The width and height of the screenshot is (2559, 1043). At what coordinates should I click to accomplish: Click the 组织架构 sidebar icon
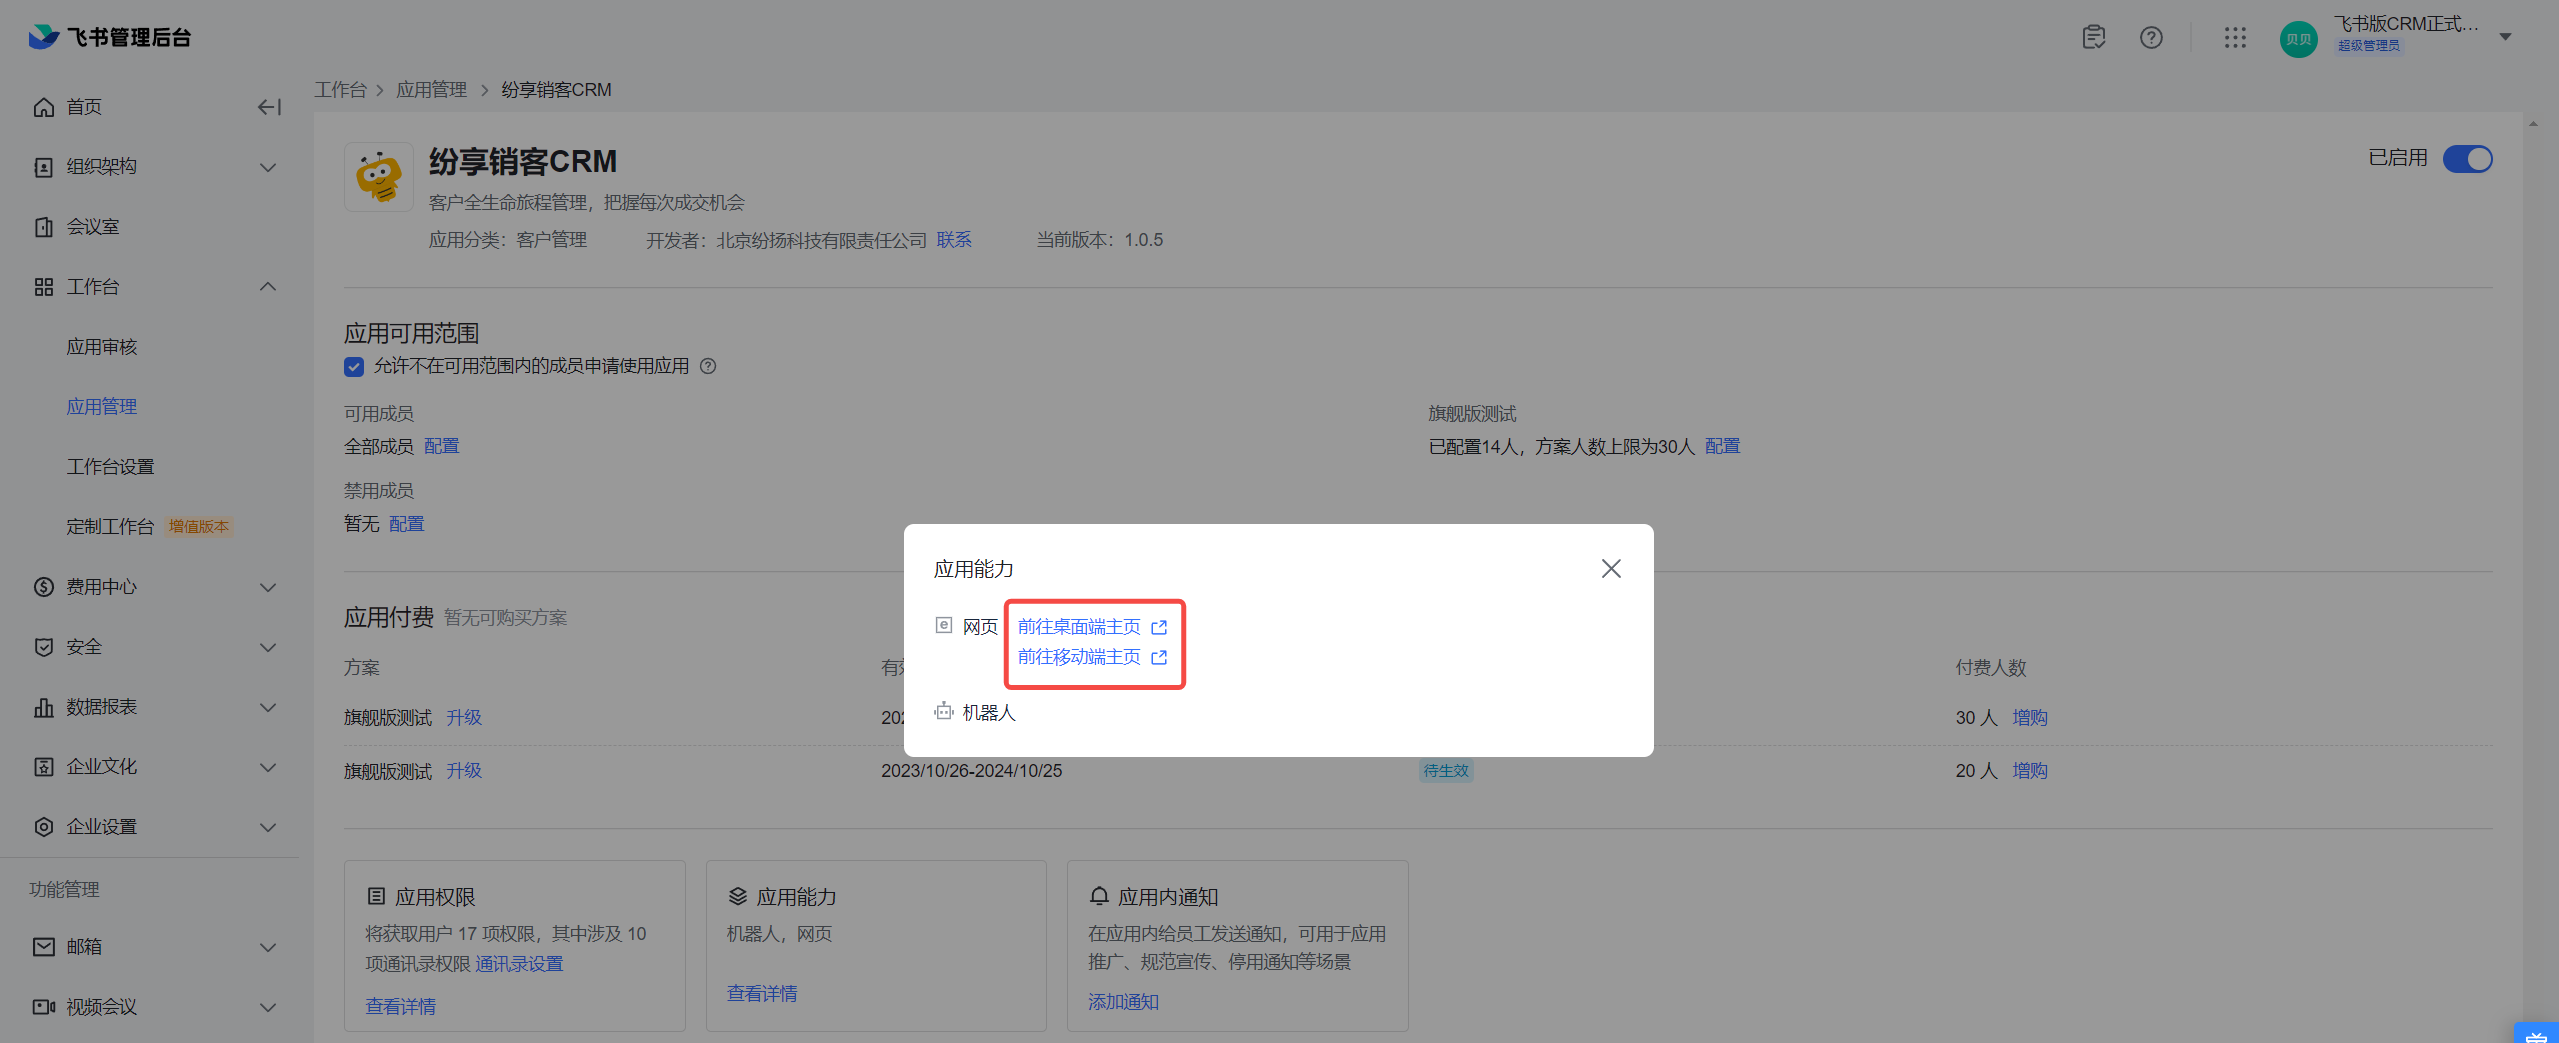click(44, 167)
